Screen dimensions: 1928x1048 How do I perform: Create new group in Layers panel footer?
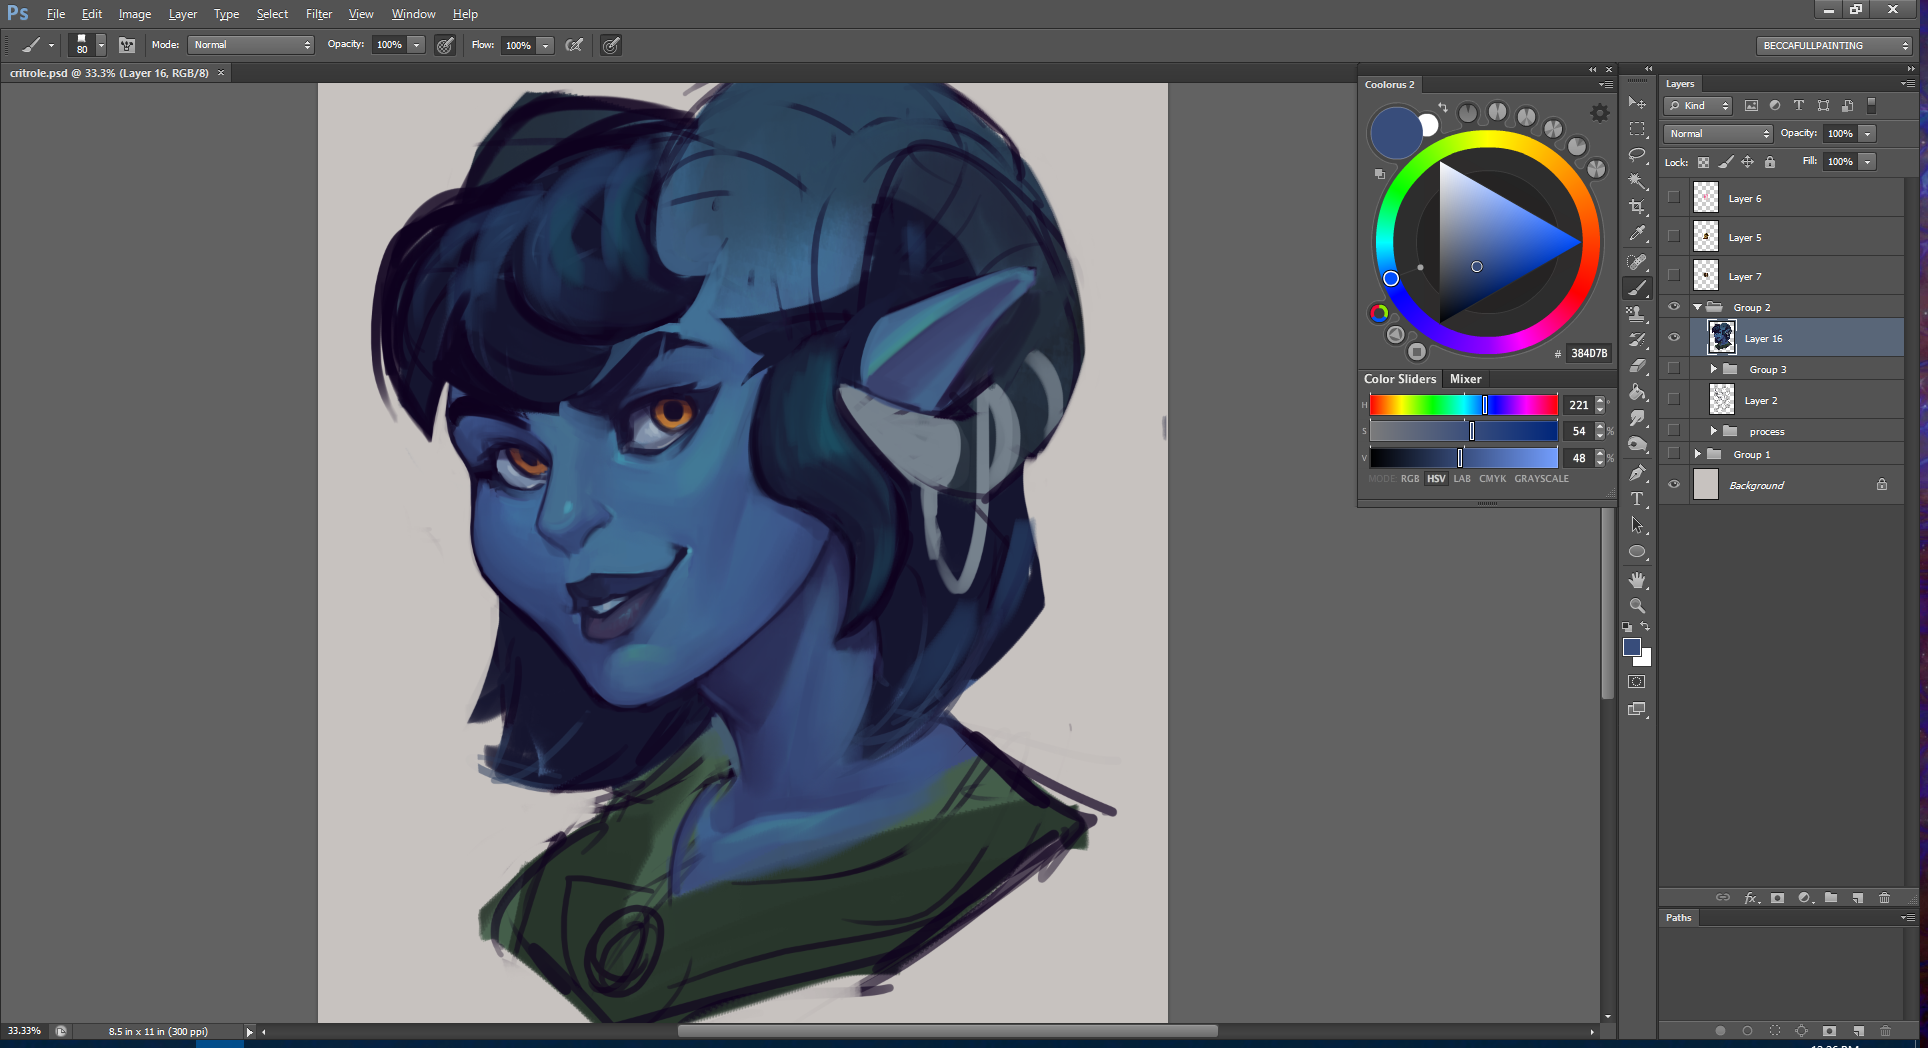click(x=1831, y=898)
